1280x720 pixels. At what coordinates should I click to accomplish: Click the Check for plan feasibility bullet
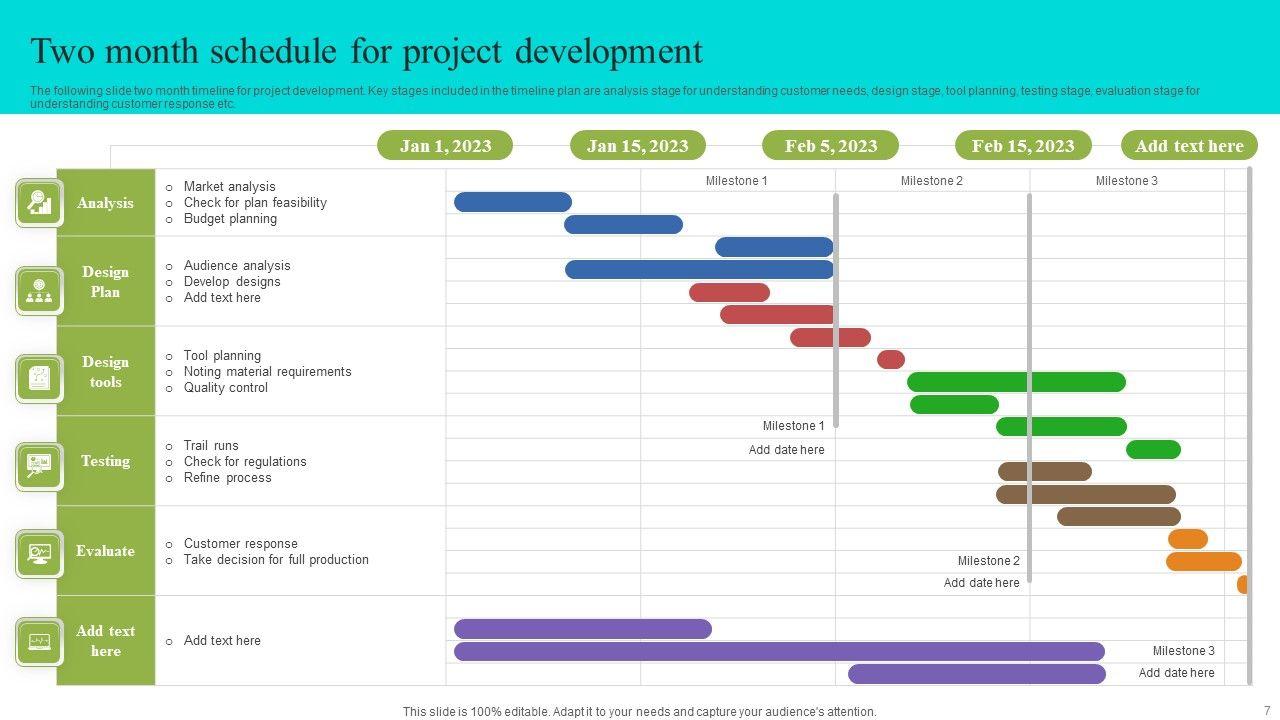[255, 203]
